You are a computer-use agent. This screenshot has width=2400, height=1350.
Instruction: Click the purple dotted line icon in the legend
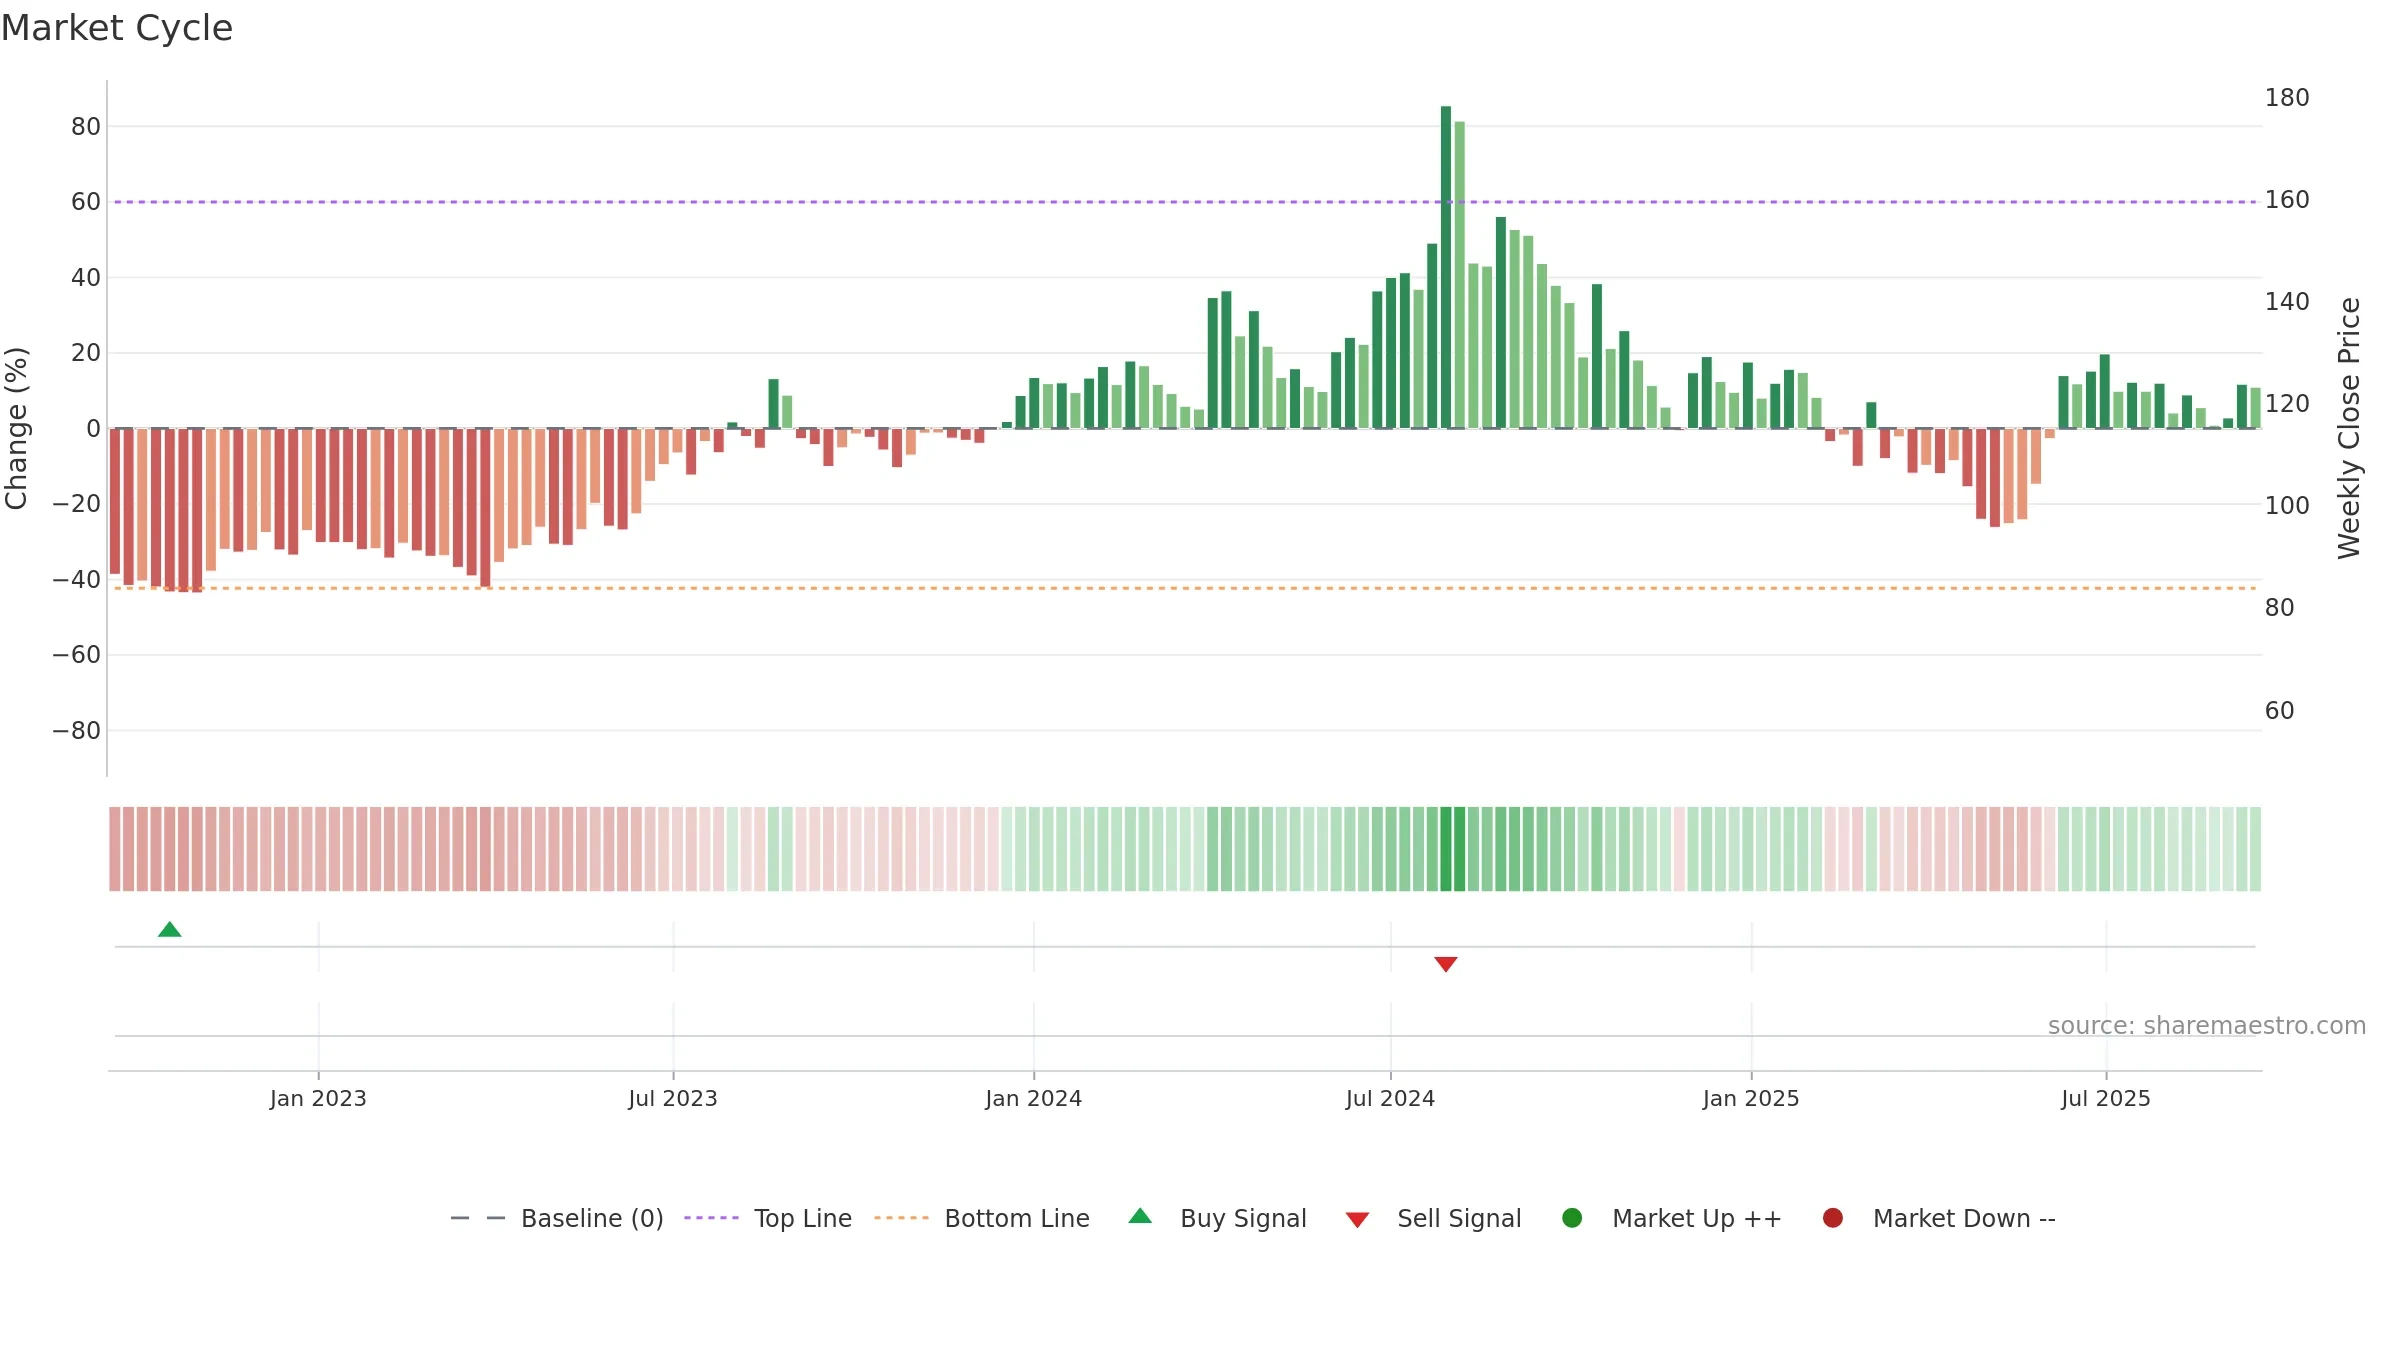(x=711, y=1218)
